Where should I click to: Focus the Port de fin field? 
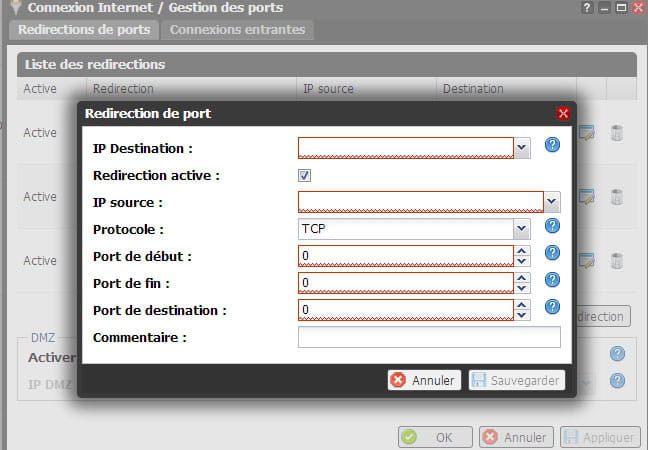406,283
